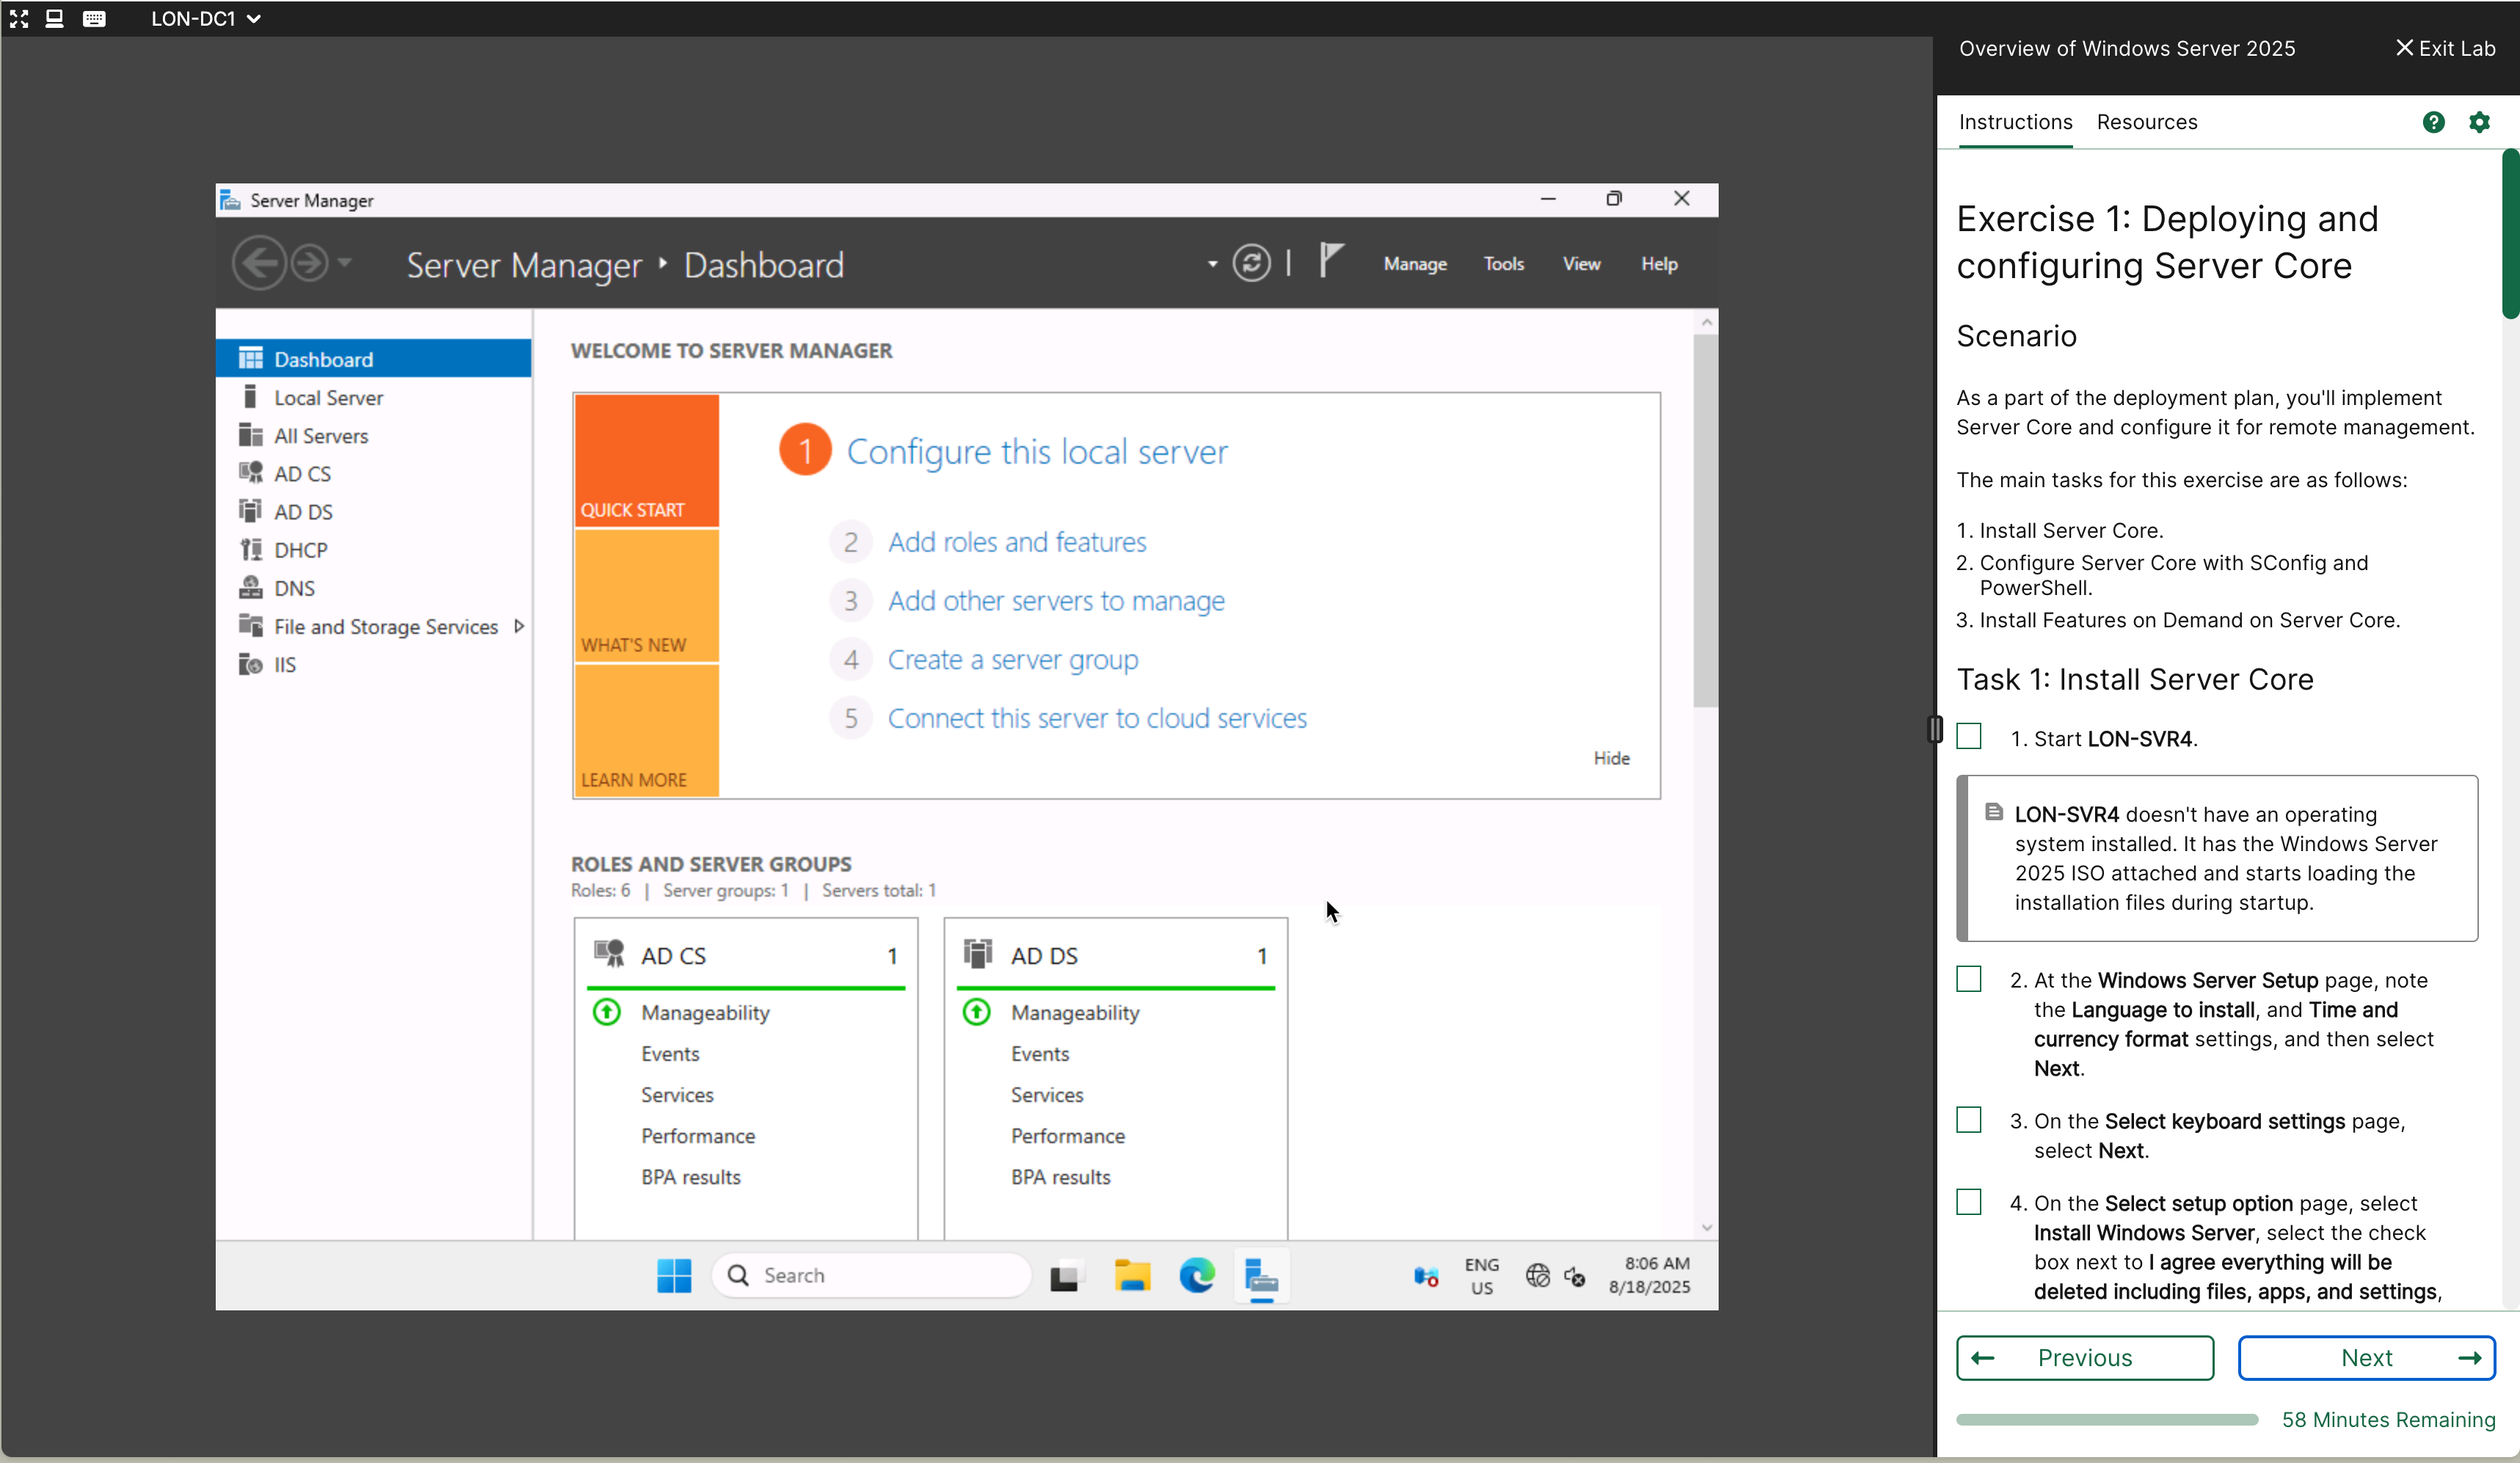This screenshot has width=2520, height=1463.
Task: Open File Explorer from the taskbar
Action: [1132, 1276]
